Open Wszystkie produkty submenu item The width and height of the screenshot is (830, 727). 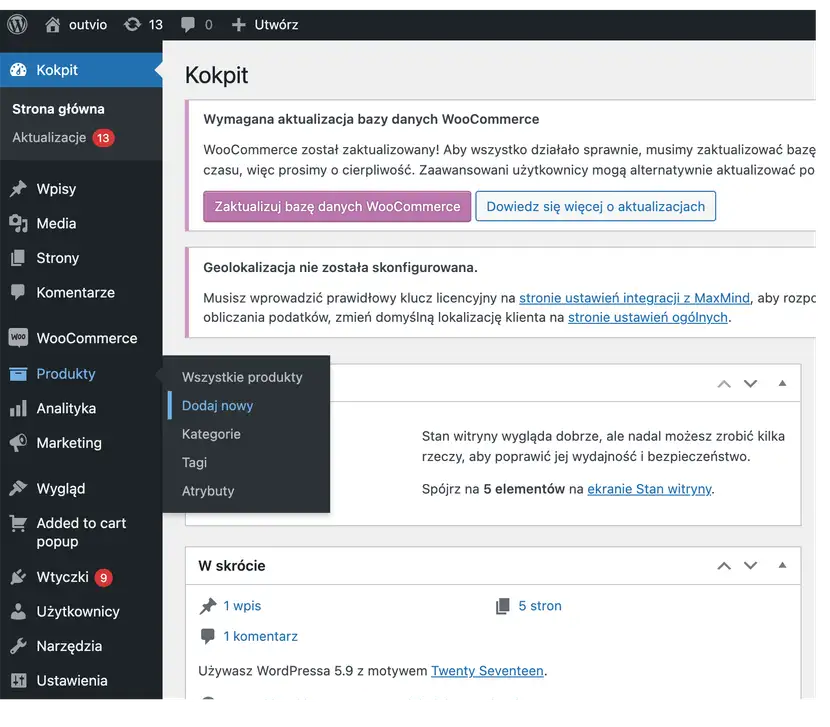242,377
